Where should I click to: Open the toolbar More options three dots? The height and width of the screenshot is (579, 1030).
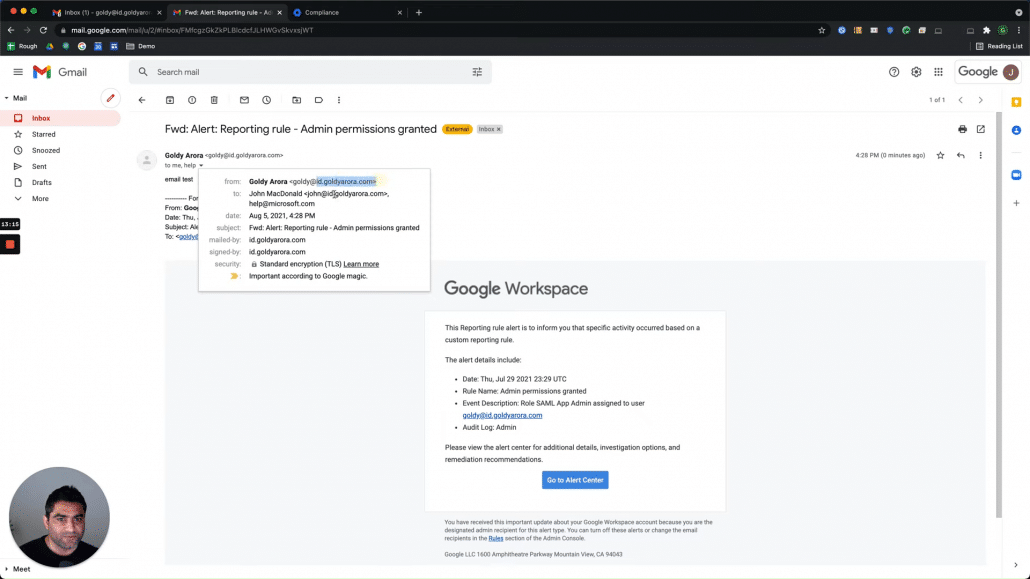coord(339,100)
